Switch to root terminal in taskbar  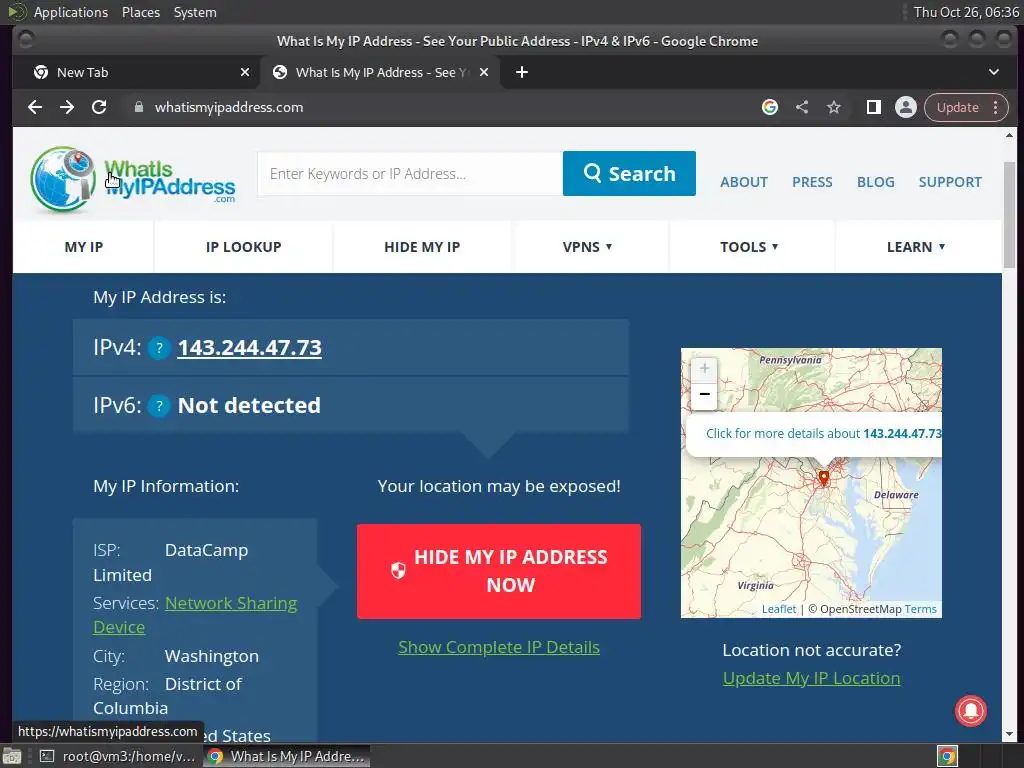click(118, 756)
